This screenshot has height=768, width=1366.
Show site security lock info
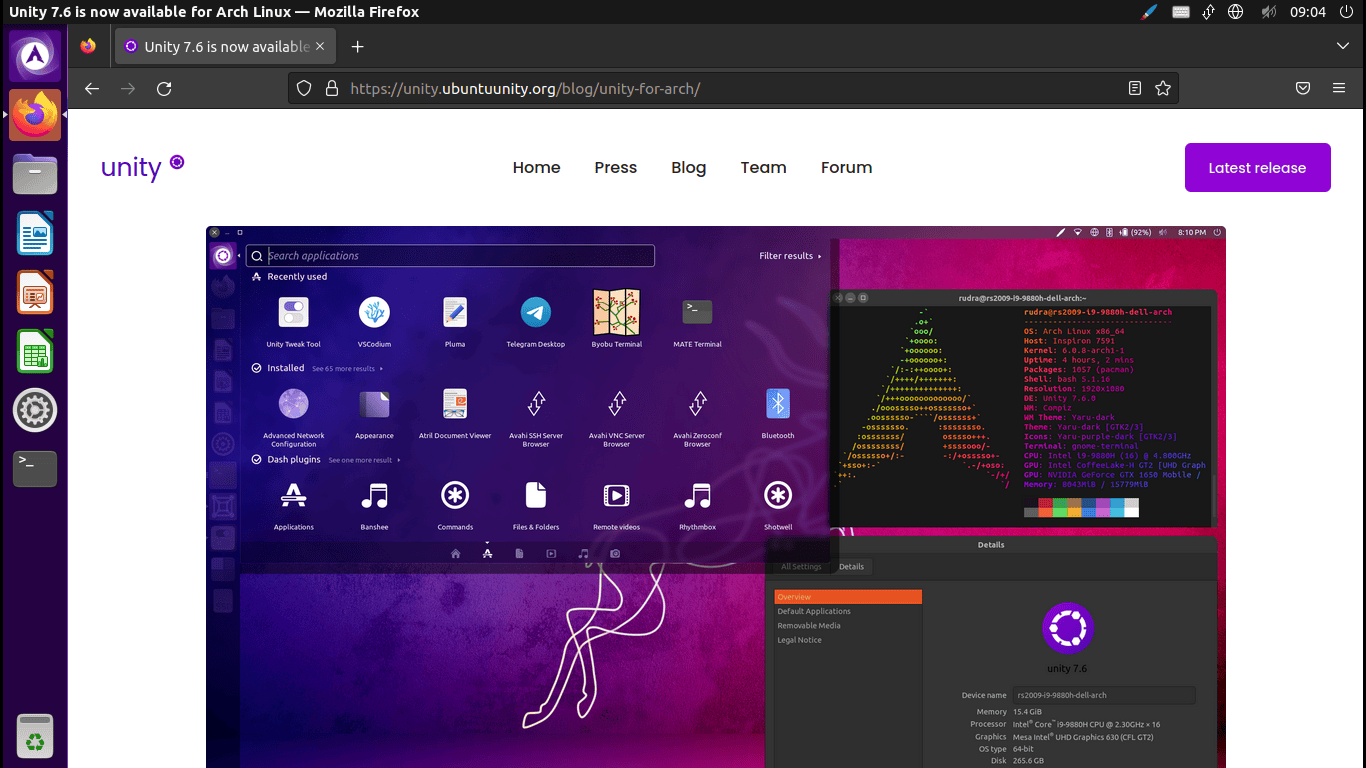(x=332, y=88)
